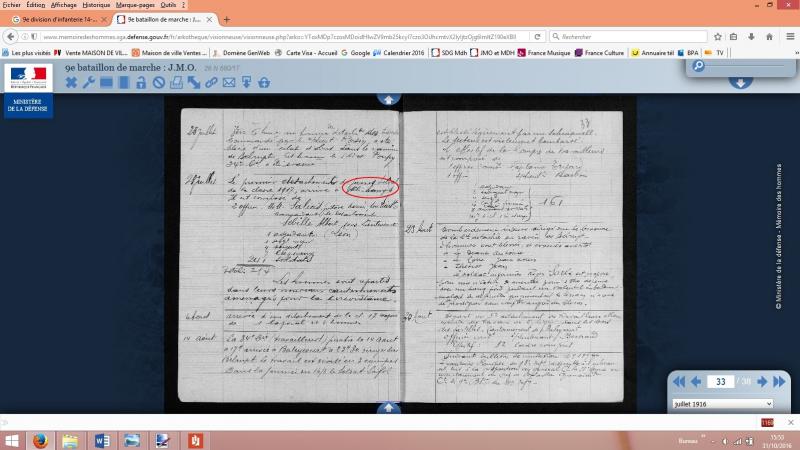Image resolution: width=800 pixels, height=450 pixels.
Task: Open 'France Culture' bookmark
Action: pyautogui.click(x=599, y=53)
